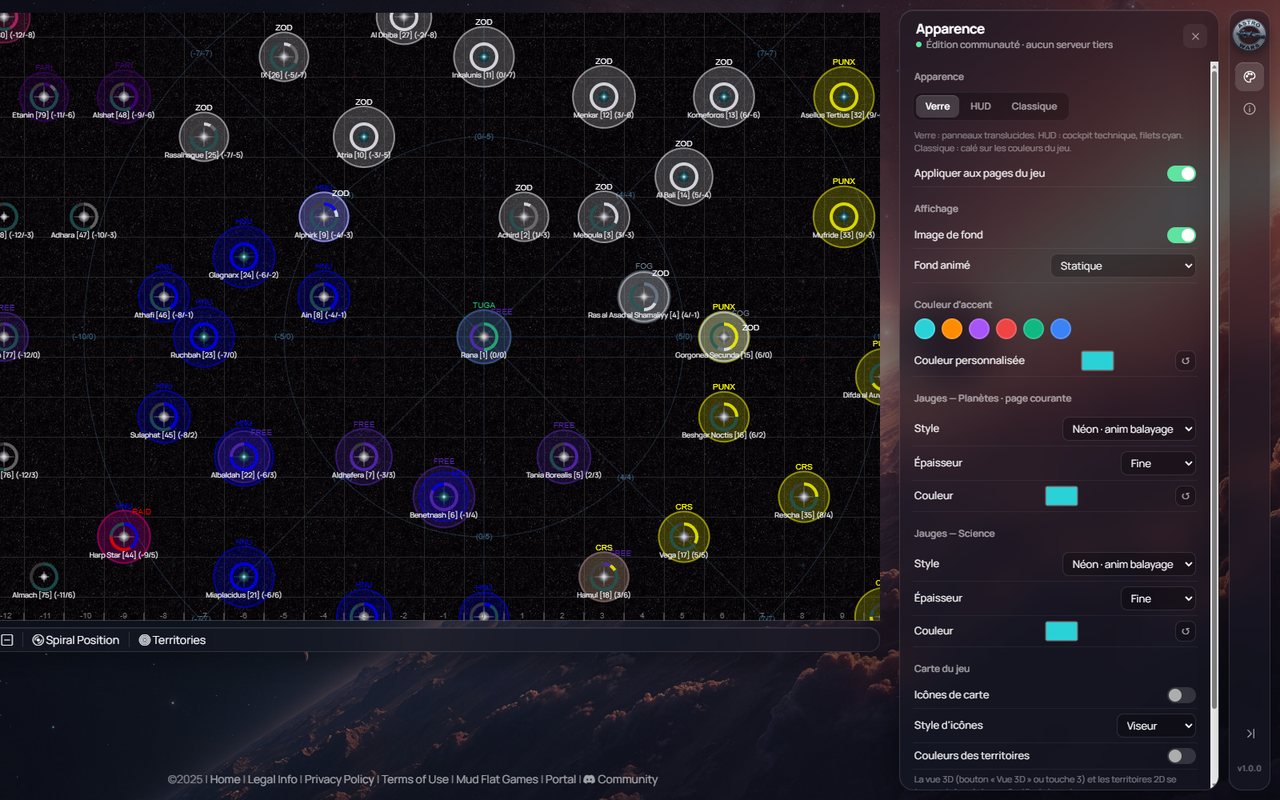1280x800 pixels.
Task: Pick the orange accent color
Action: tap(952, 329)
